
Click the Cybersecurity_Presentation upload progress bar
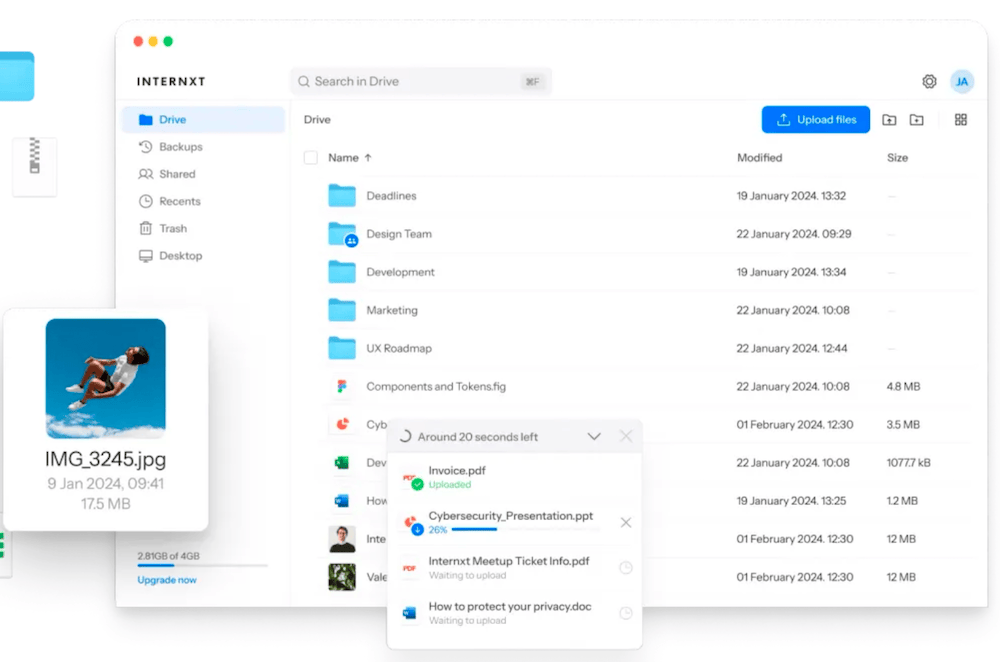[x=524, y=529]
